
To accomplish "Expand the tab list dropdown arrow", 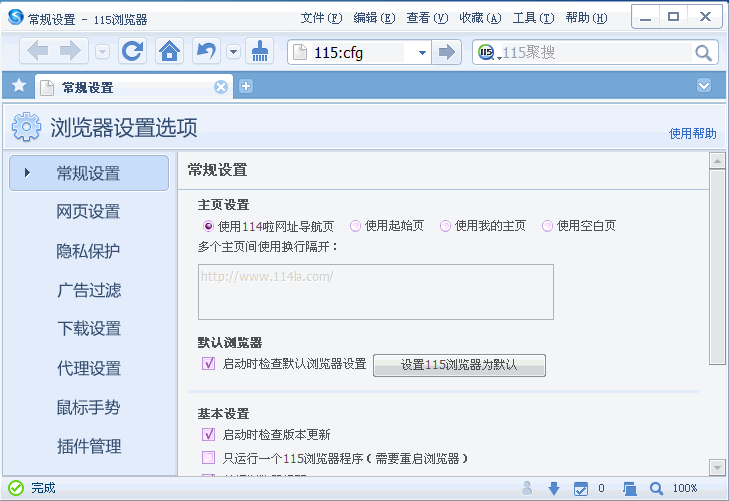I will (x=704, y=86).
